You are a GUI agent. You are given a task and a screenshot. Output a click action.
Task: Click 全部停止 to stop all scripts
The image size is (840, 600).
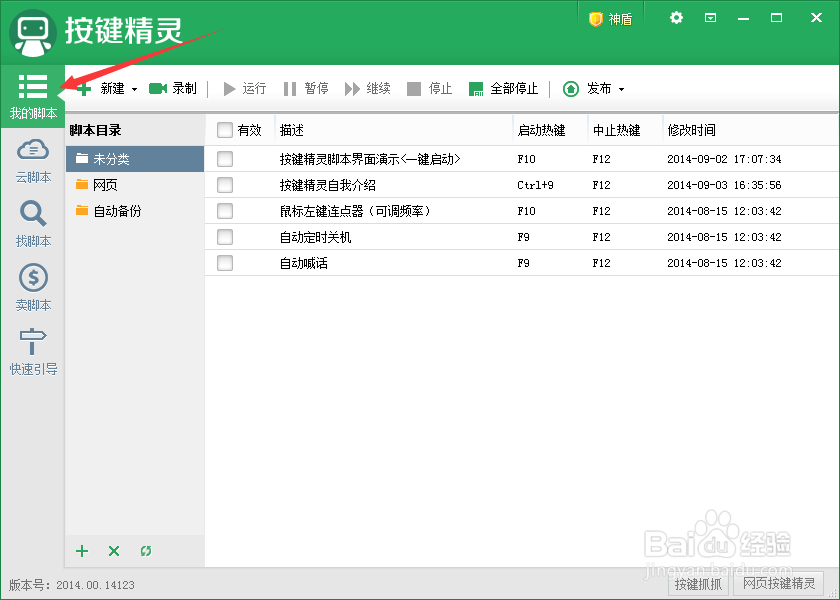(x=503, y=88)
